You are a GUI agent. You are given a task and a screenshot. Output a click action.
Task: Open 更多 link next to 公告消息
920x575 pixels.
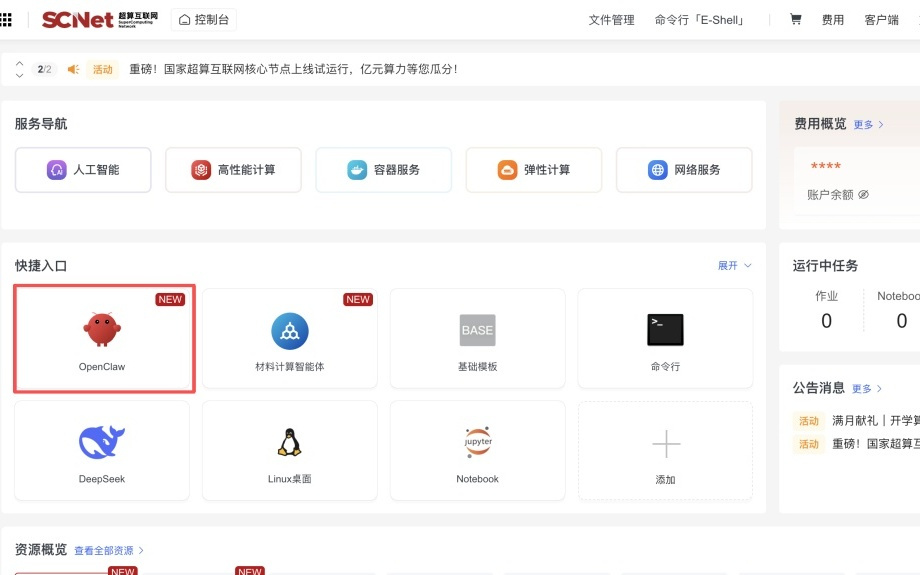point(867,389)
